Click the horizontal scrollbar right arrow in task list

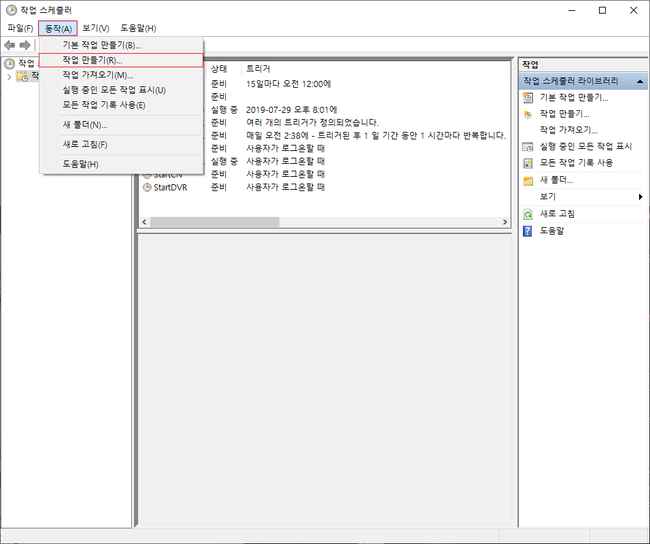506,222
